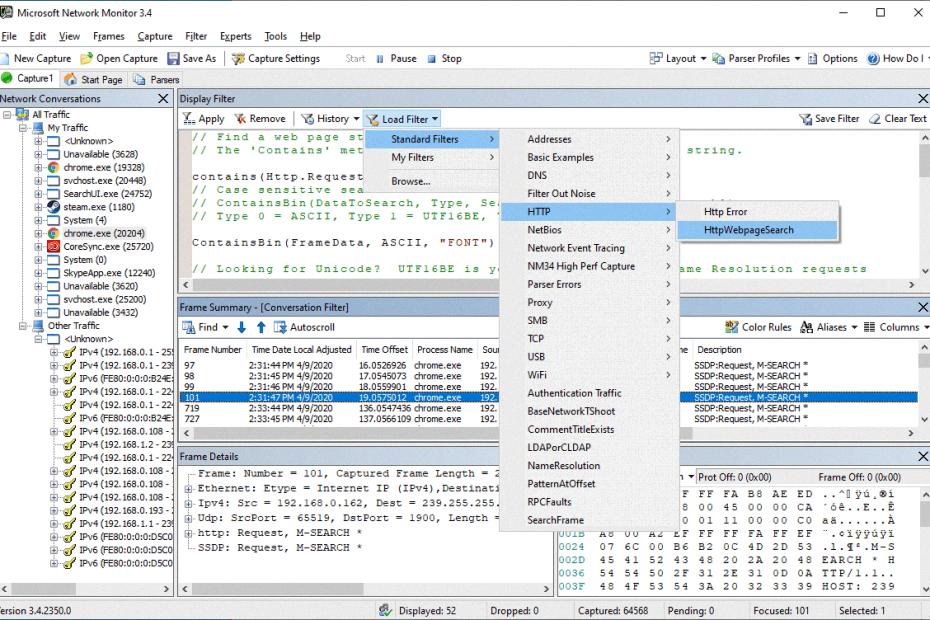Collapse the Other Traffic tree node

23,326
